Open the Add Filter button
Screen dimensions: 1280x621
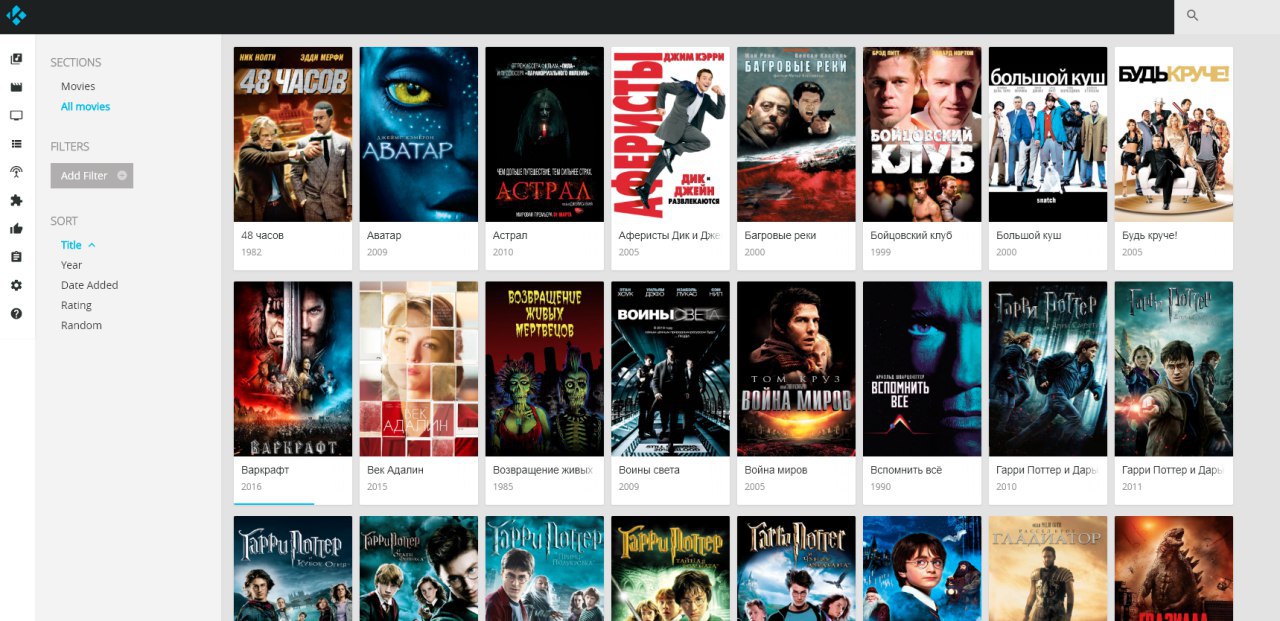click(92, 176)
